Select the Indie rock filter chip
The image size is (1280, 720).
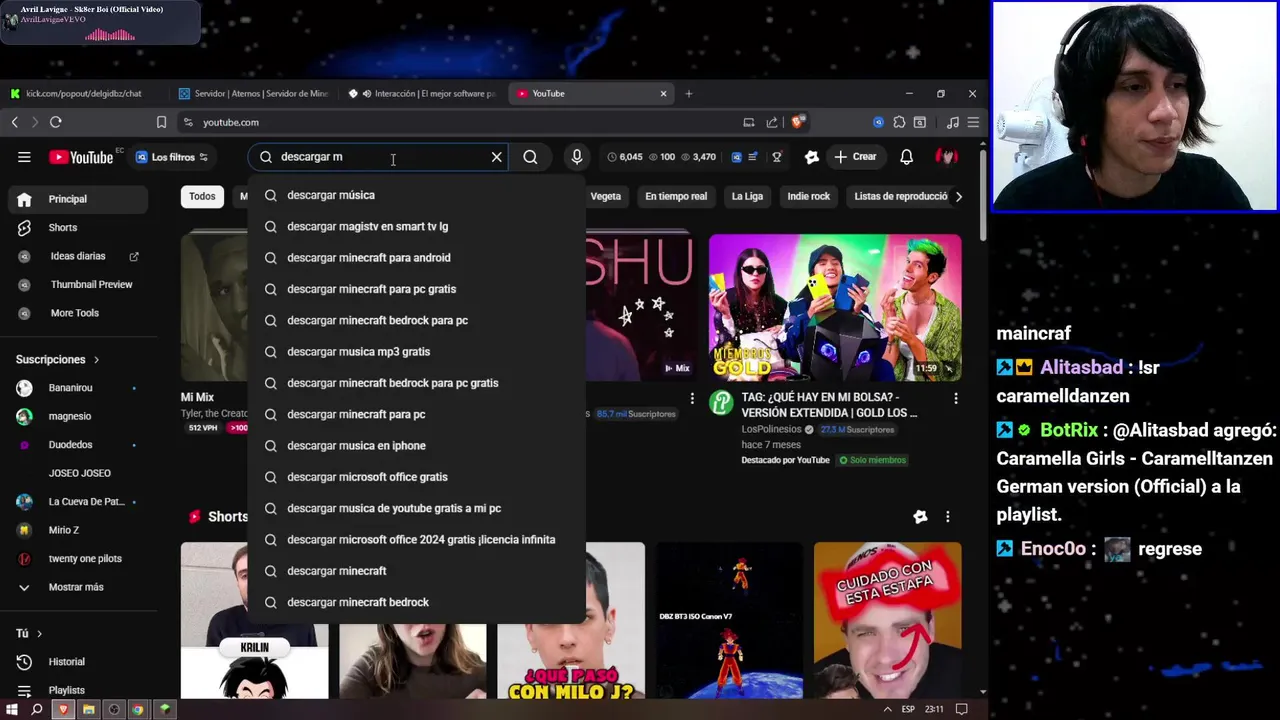pos(808,196)
